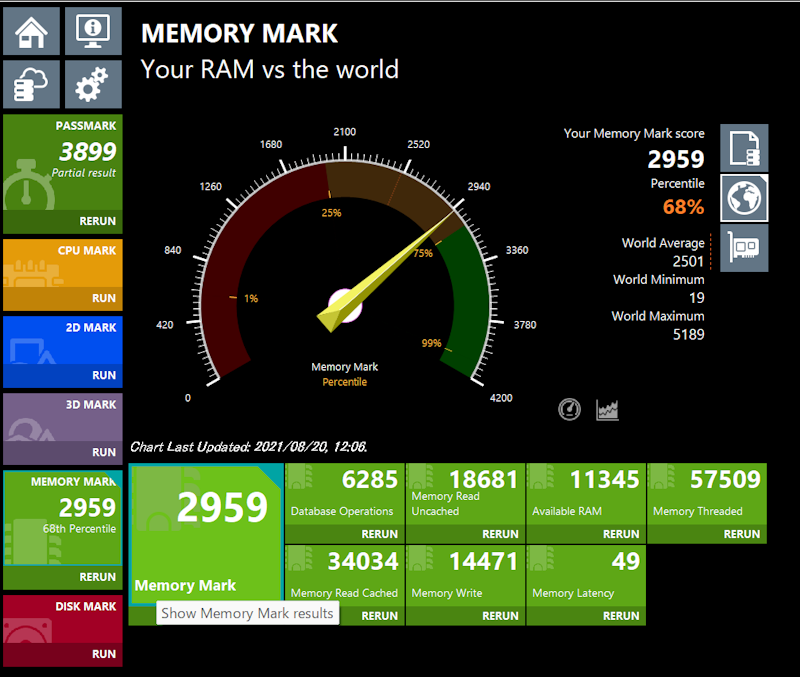Select the Database Operations 6285 tile
Screen dimensions: 800x677
tap(344, 494)
